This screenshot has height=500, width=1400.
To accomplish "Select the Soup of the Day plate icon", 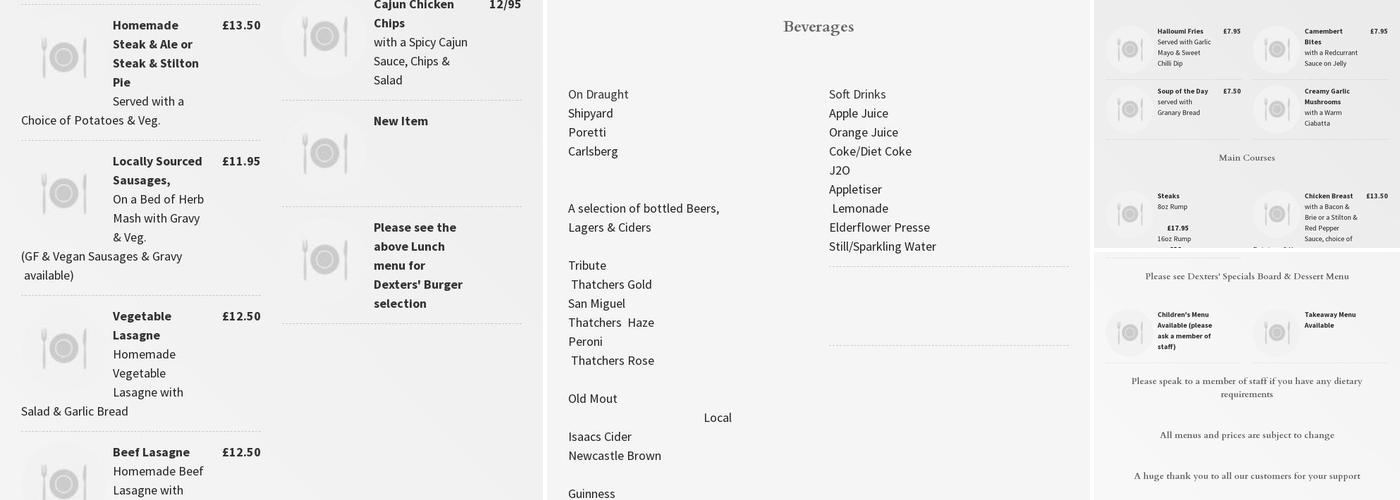I will click(1129, 108).
